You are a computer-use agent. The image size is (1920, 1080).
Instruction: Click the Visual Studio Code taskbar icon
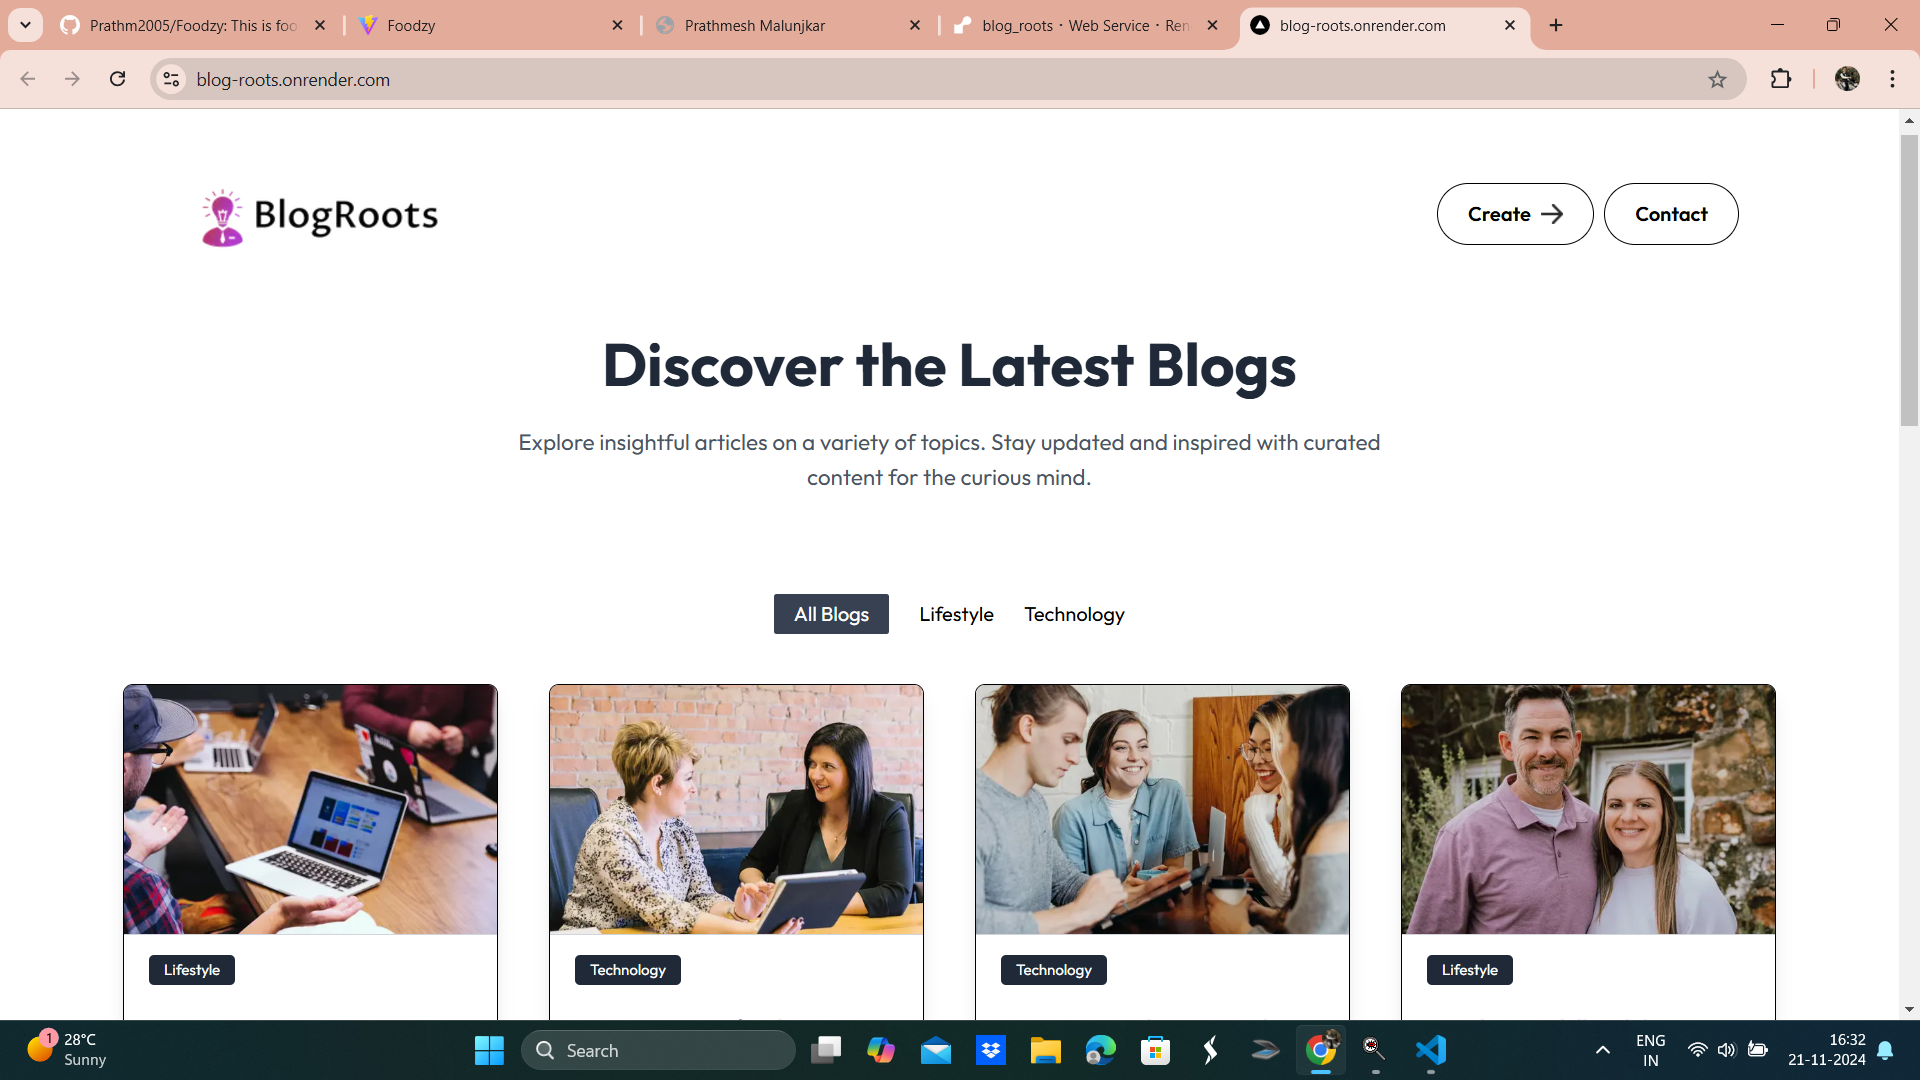point(1428,1050)
